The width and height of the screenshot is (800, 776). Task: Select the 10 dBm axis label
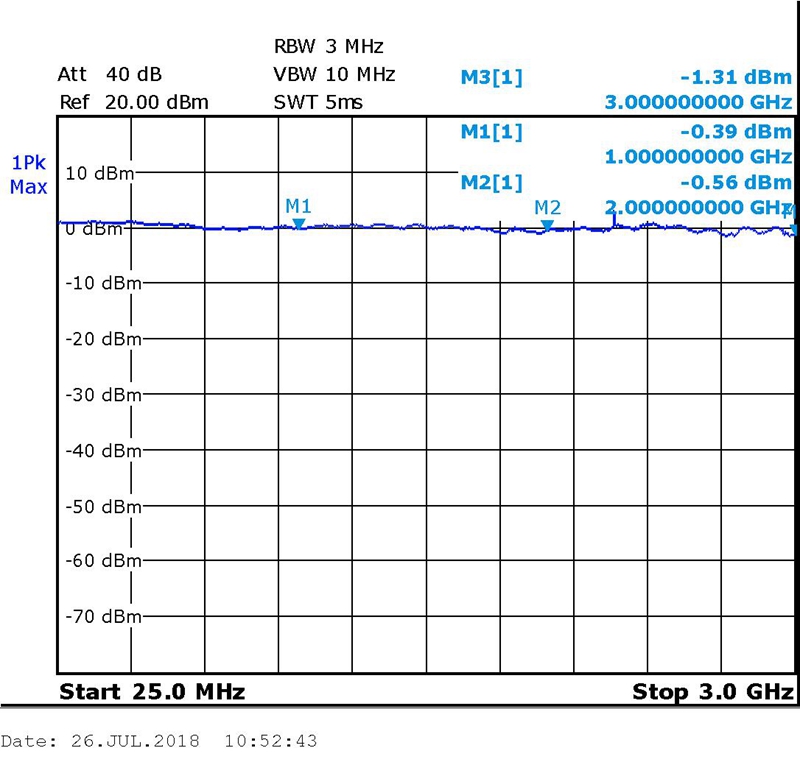tap(98, 173)
